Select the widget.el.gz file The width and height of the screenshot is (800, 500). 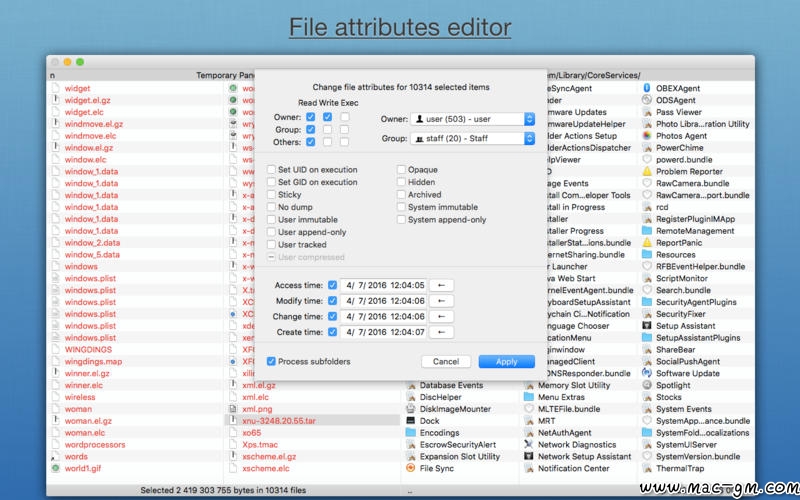click(87, 100)
